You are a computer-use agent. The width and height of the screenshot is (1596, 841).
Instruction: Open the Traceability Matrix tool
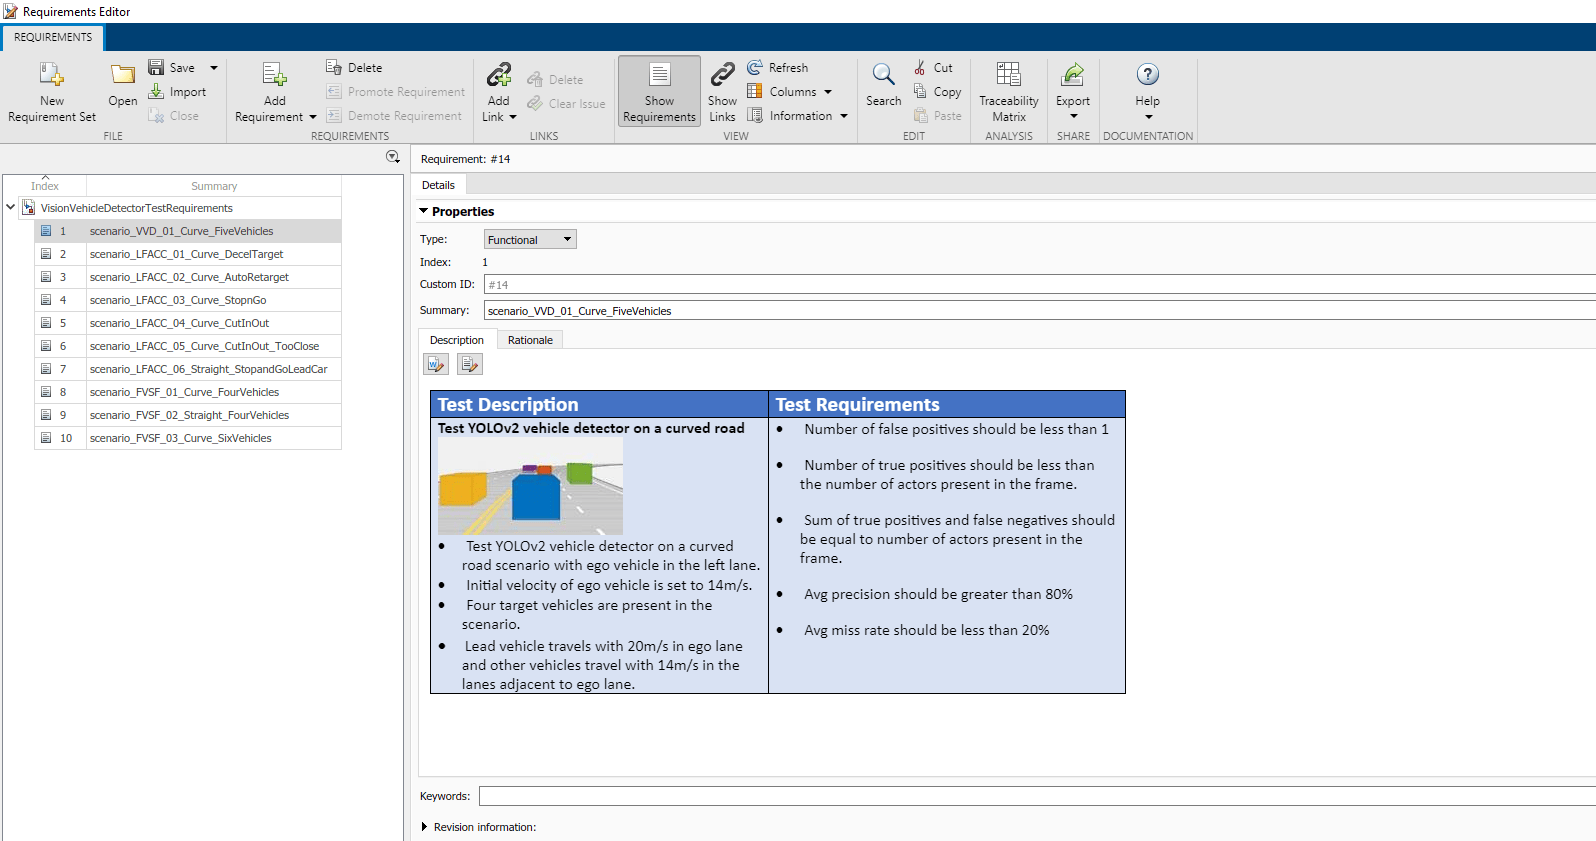[1008, 74]
